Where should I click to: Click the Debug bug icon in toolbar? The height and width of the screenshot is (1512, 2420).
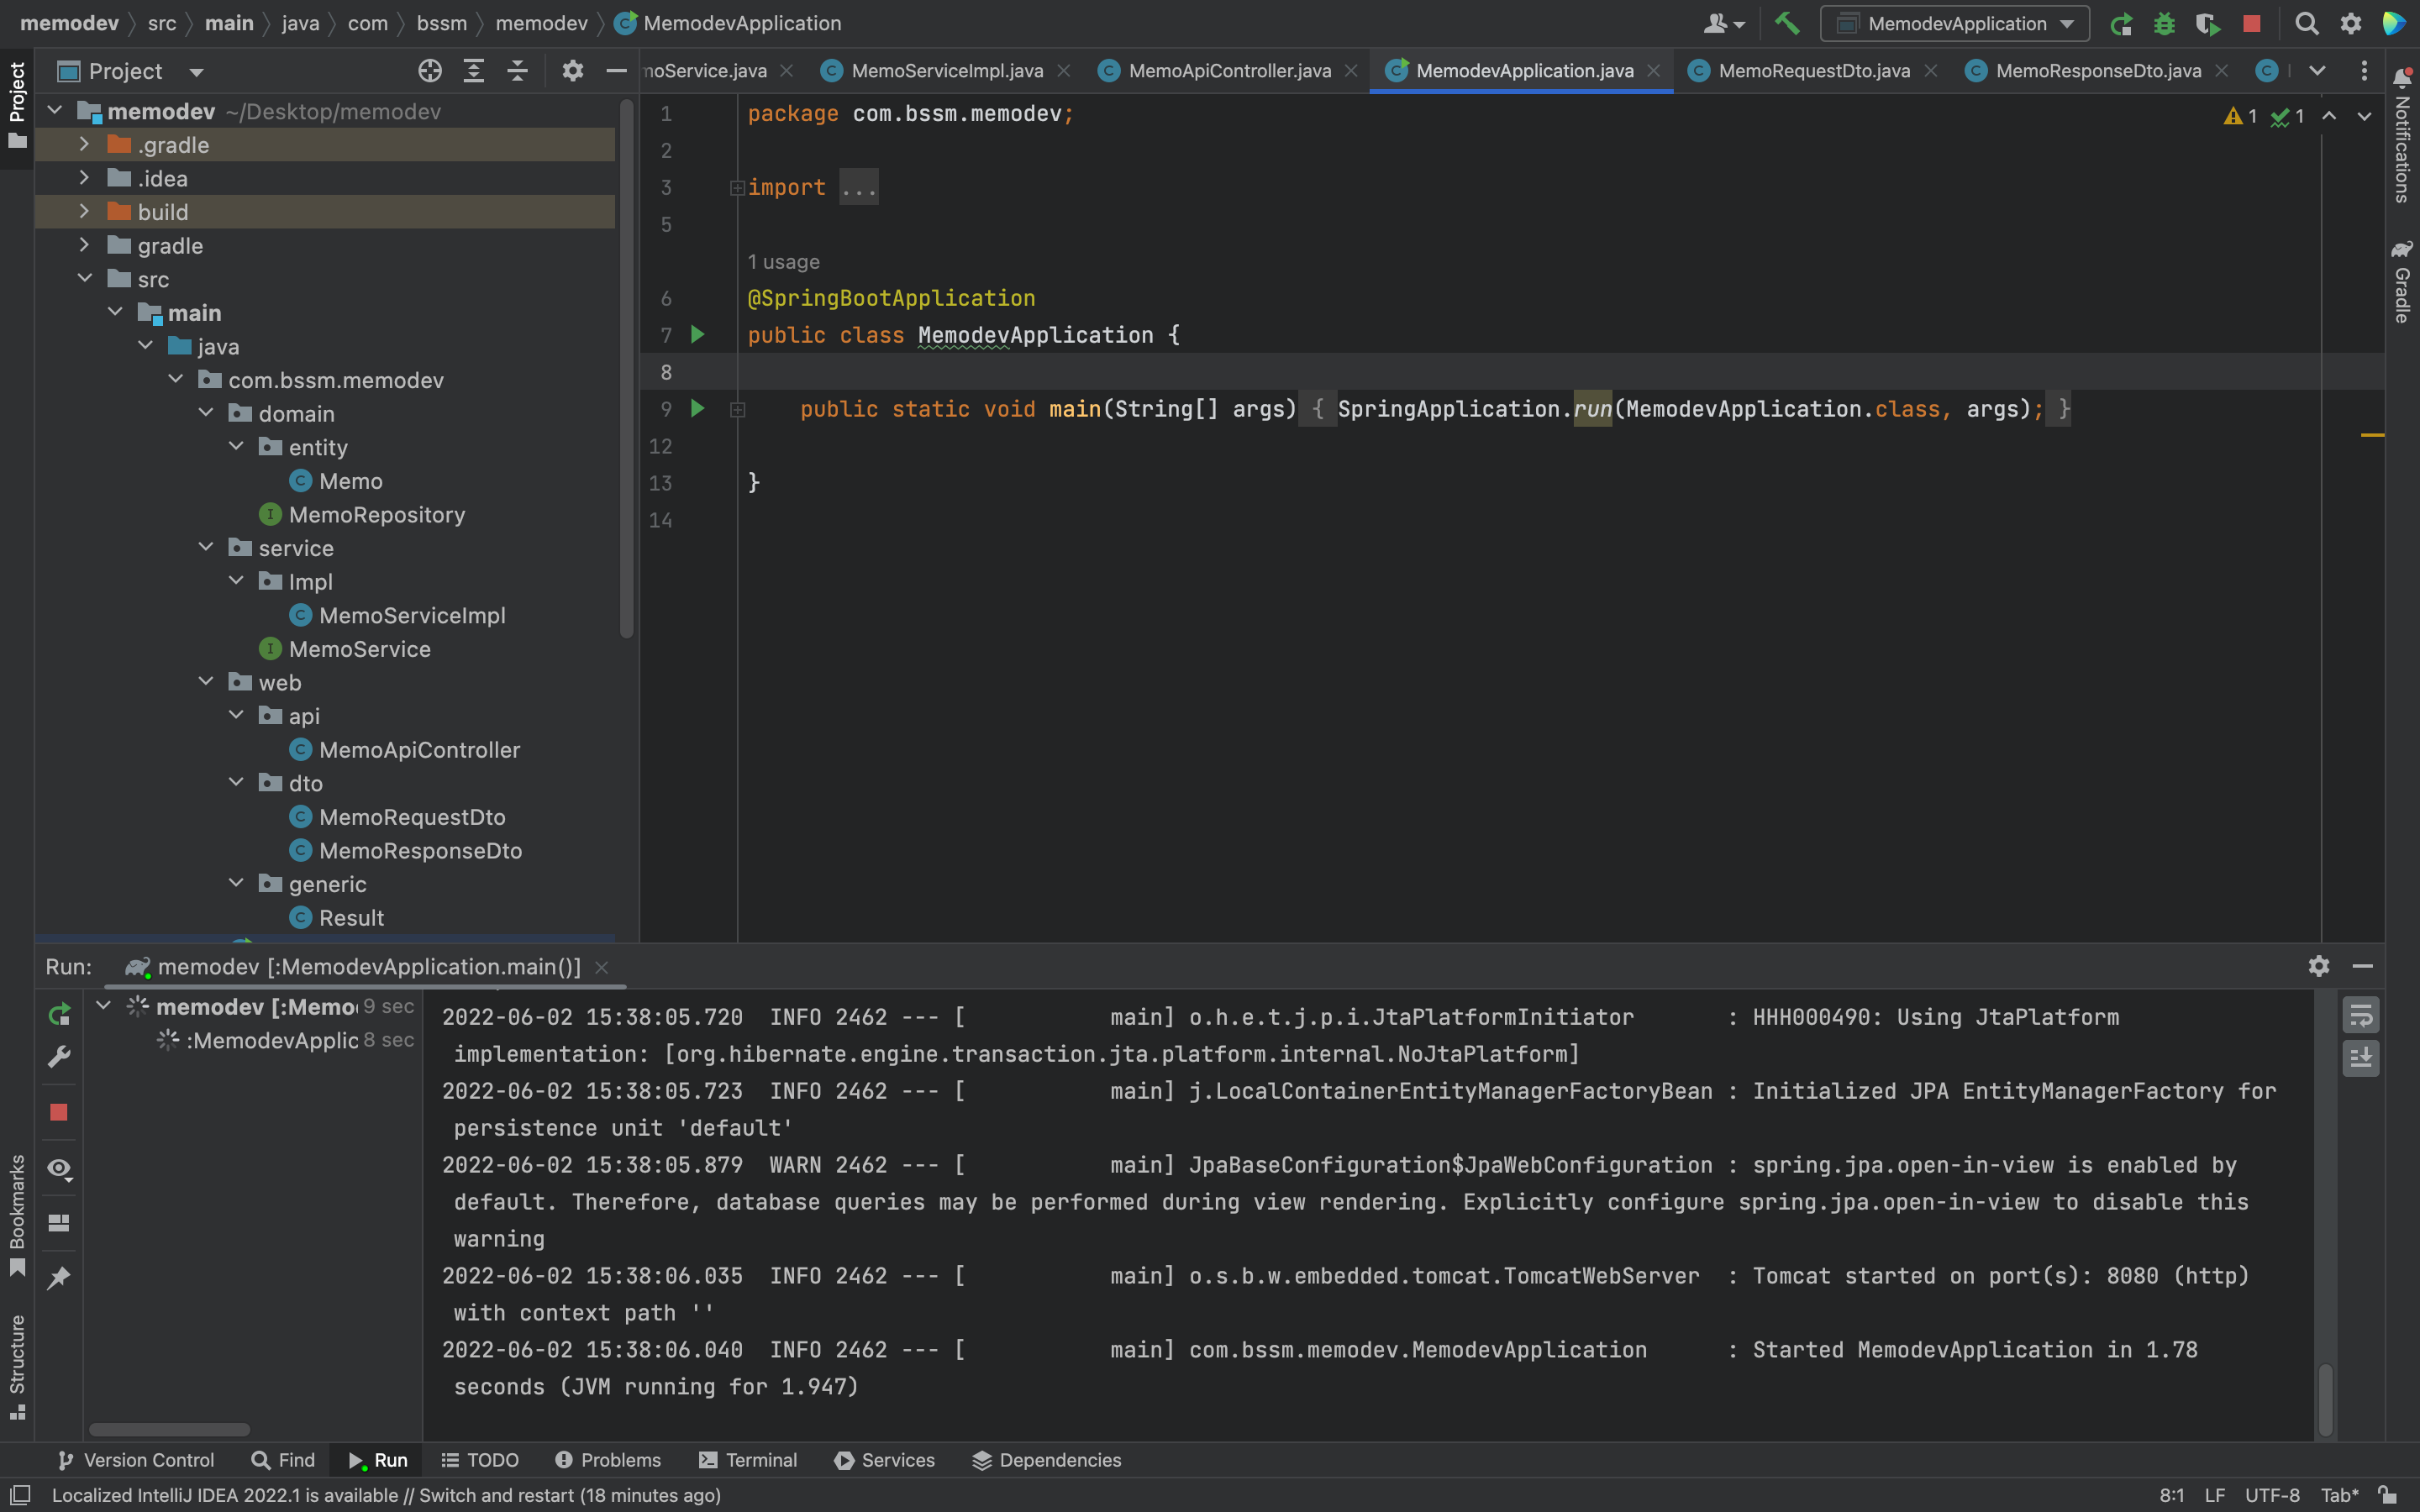point(2164,23)
